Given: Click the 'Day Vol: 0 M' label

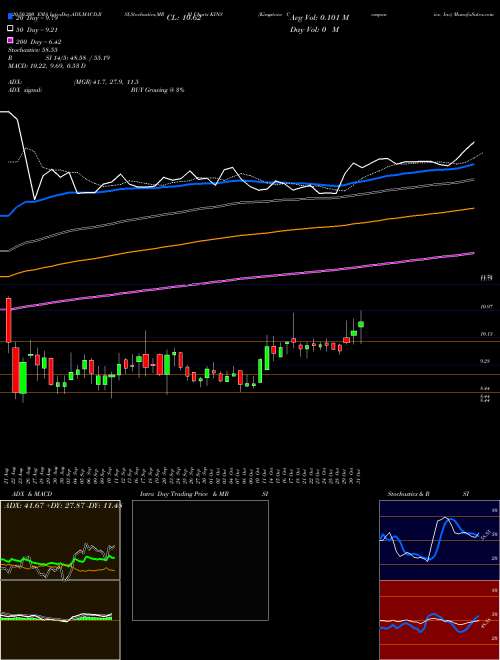Looking at the screenshot, I should pyautogui.click(x=314, y=29).
